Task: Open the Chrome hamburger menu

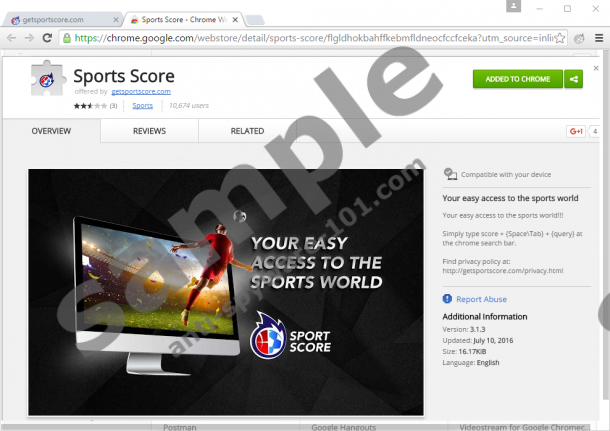Action: coord(598,39)
